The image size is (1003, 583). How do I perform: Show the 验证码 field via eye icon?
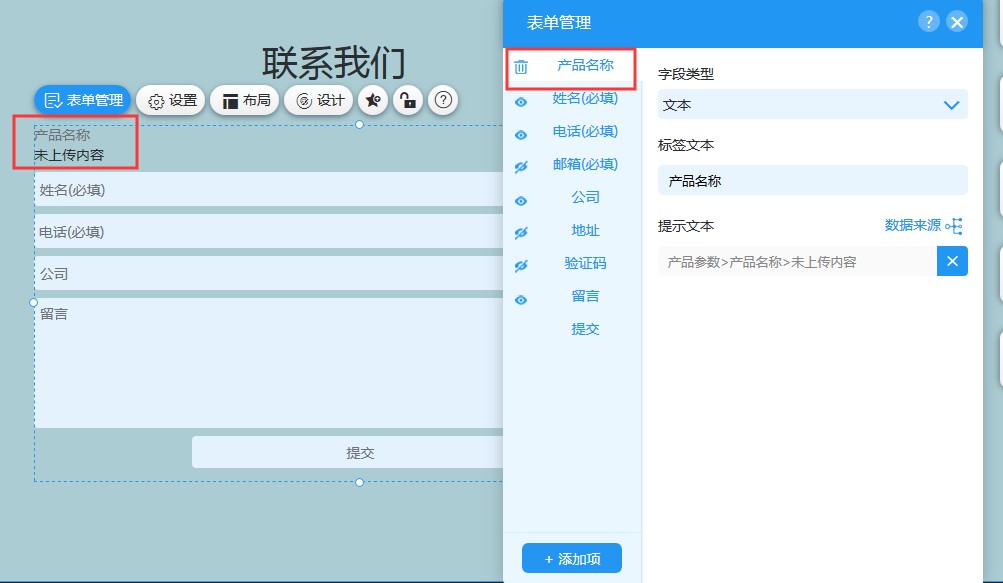[x=521, y=266]
